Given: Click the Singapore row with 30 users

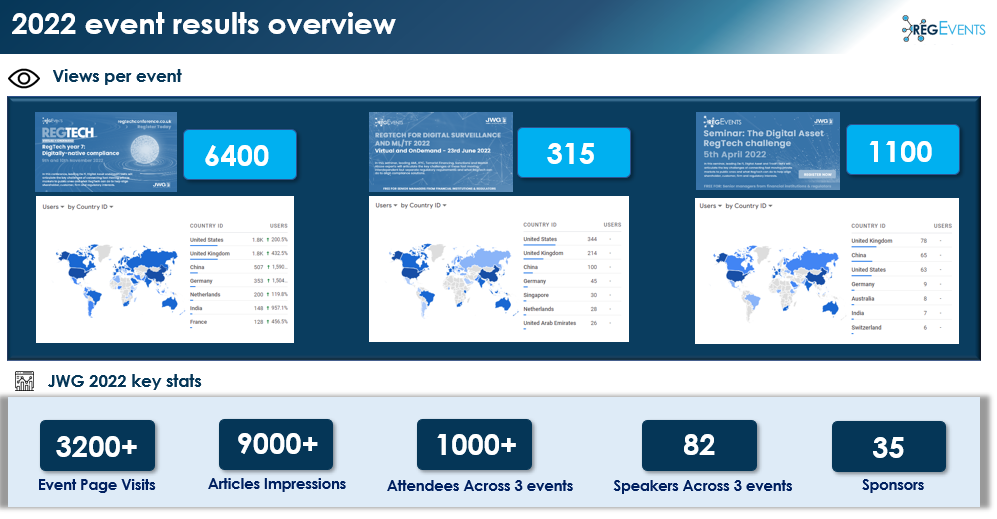Looking at the screenshot, I should point(572,295).
